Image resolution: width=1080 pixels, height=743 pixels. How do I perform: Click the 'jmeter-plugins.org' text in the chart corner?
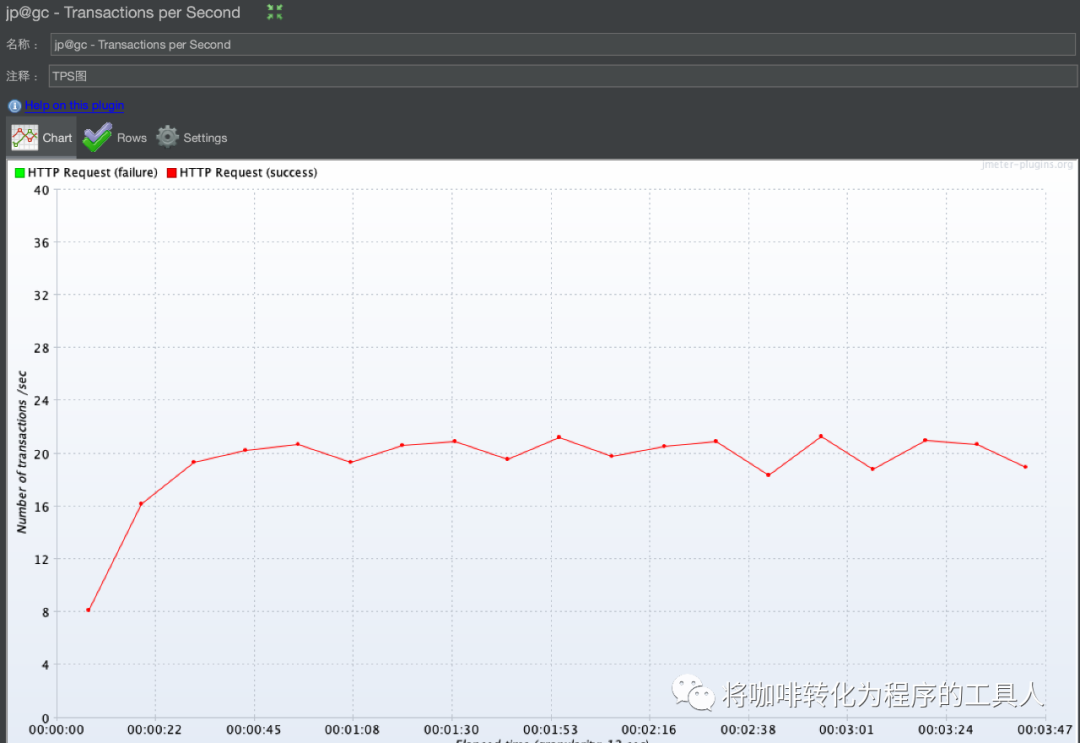coord(1027,165)
